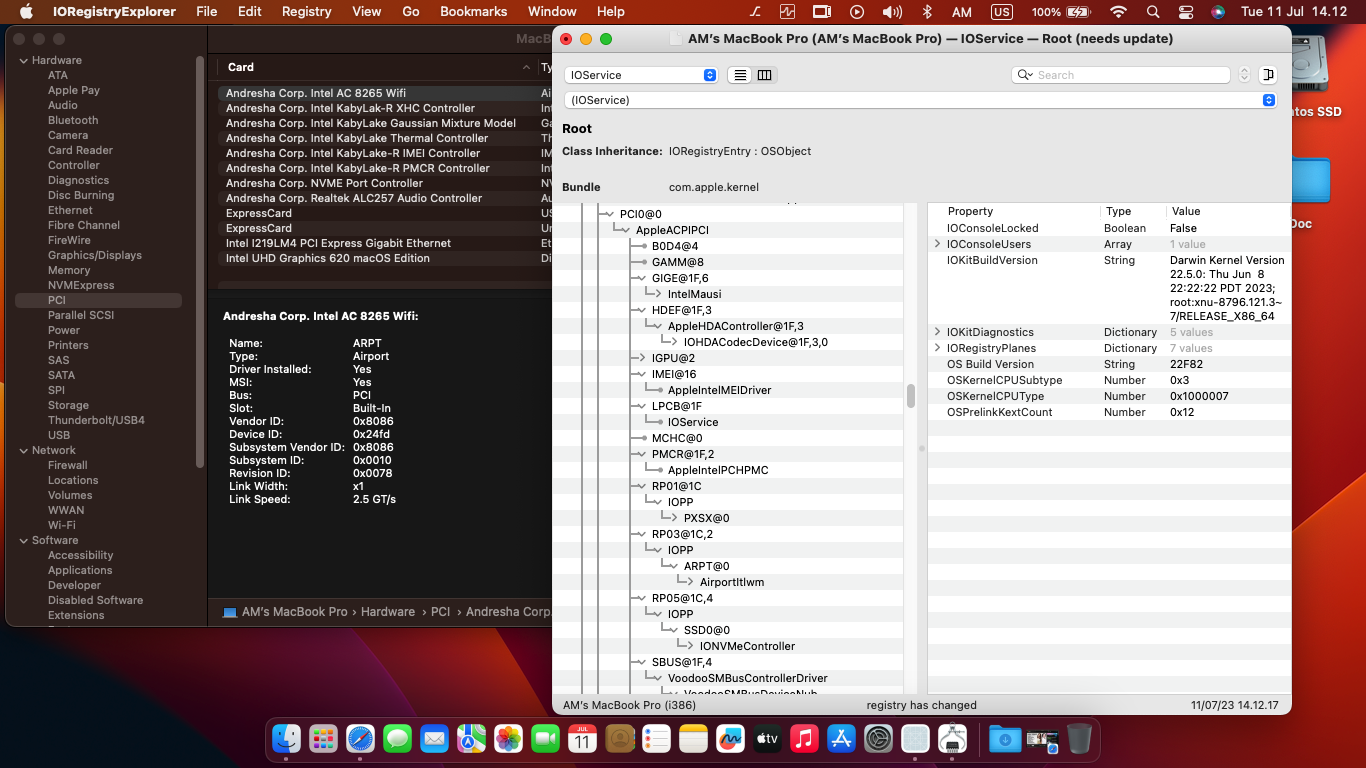Open the File menu
The width and height of the screenshot is (1366, 768).
(x=207, y=12)
